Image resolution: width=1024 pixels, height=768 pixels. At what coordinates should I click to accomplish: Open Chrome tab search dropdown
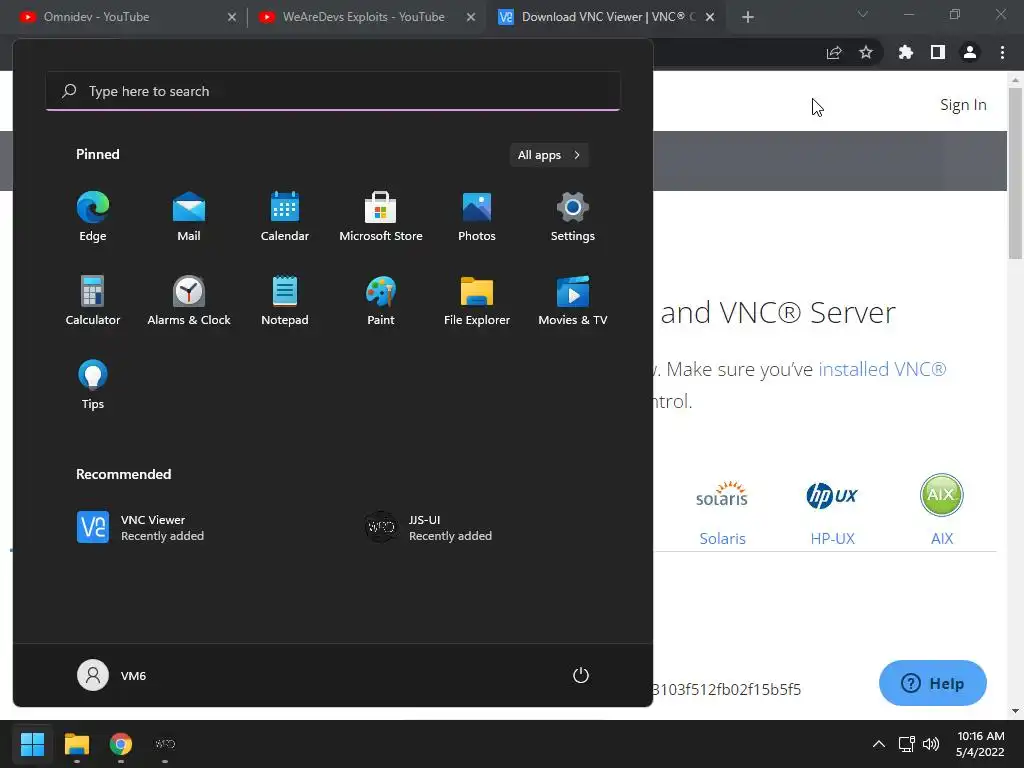pos(863,14)
